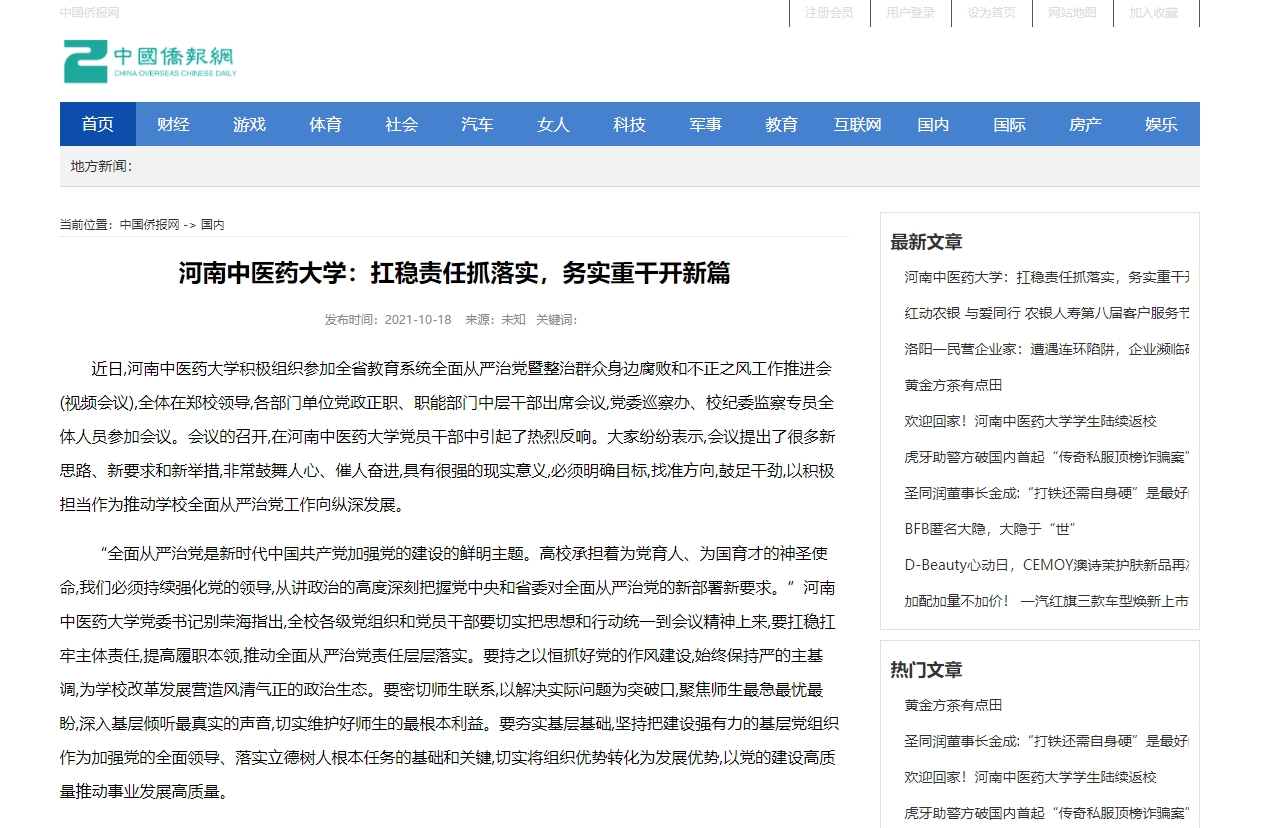Screen dimensions: 1261x828
Task: Click the article title about 河南中医药大学
Action: pyautogui.click(x=455, y=273)
